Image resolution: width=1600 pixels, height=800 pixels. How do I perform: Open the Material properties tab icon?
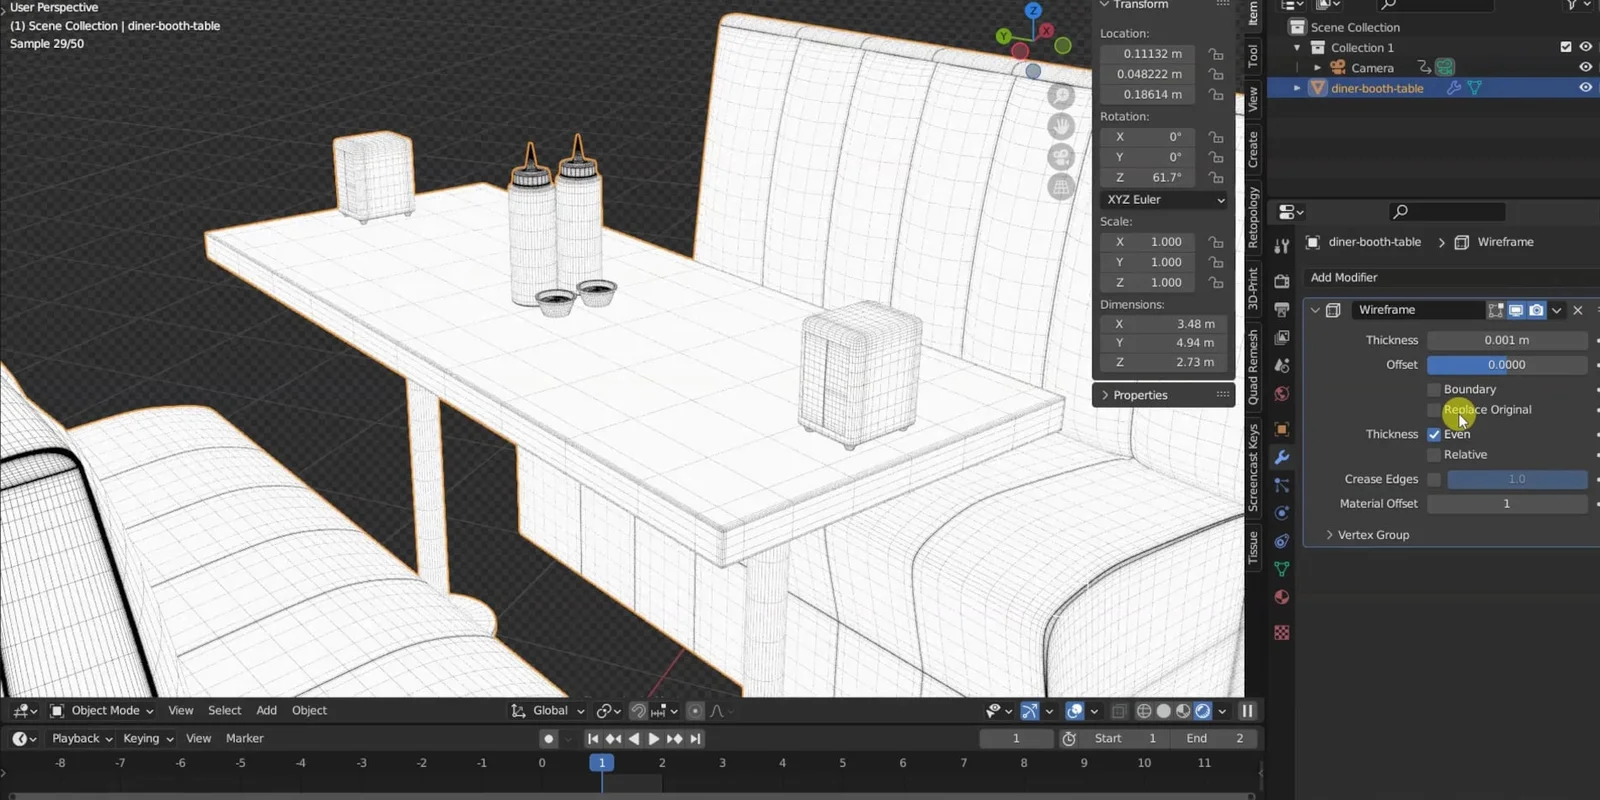click(x=1281, y=597)
